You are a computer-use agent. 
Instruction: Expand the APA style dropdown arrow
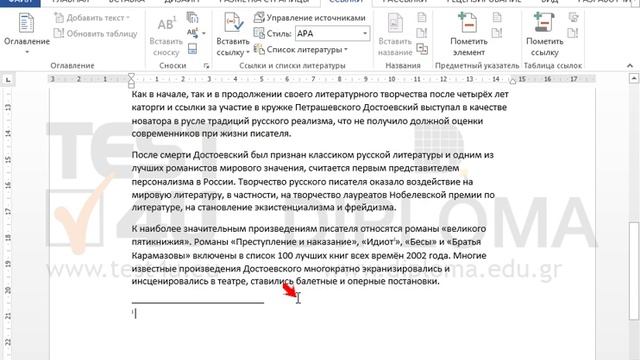coord(365,33)
